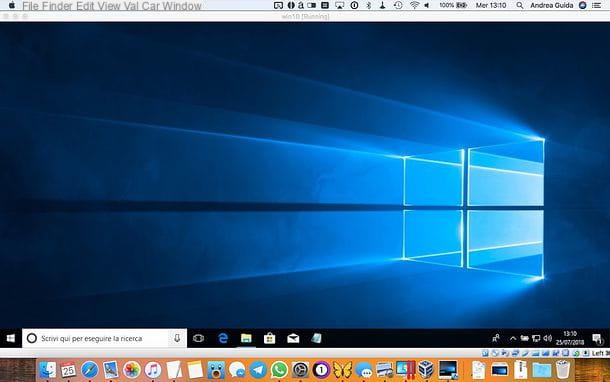610x382 pixels.
Task: Activate the Cortana microphone icon
Action: tap(177, 338)
